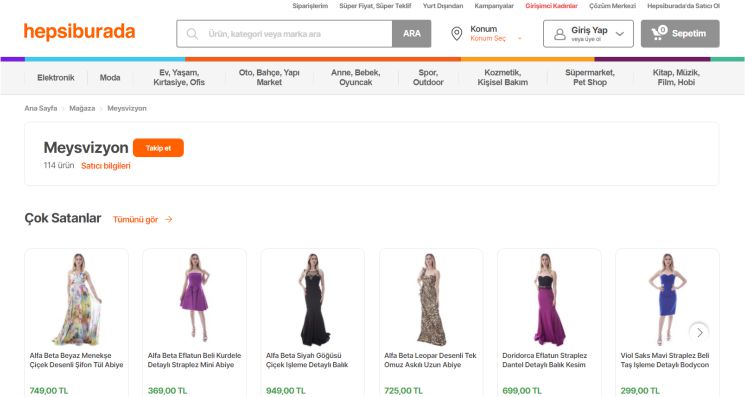Open Anne, Bebek, Oyuncak menu
This screenshot has height=397, width=745.
point(355,77)
